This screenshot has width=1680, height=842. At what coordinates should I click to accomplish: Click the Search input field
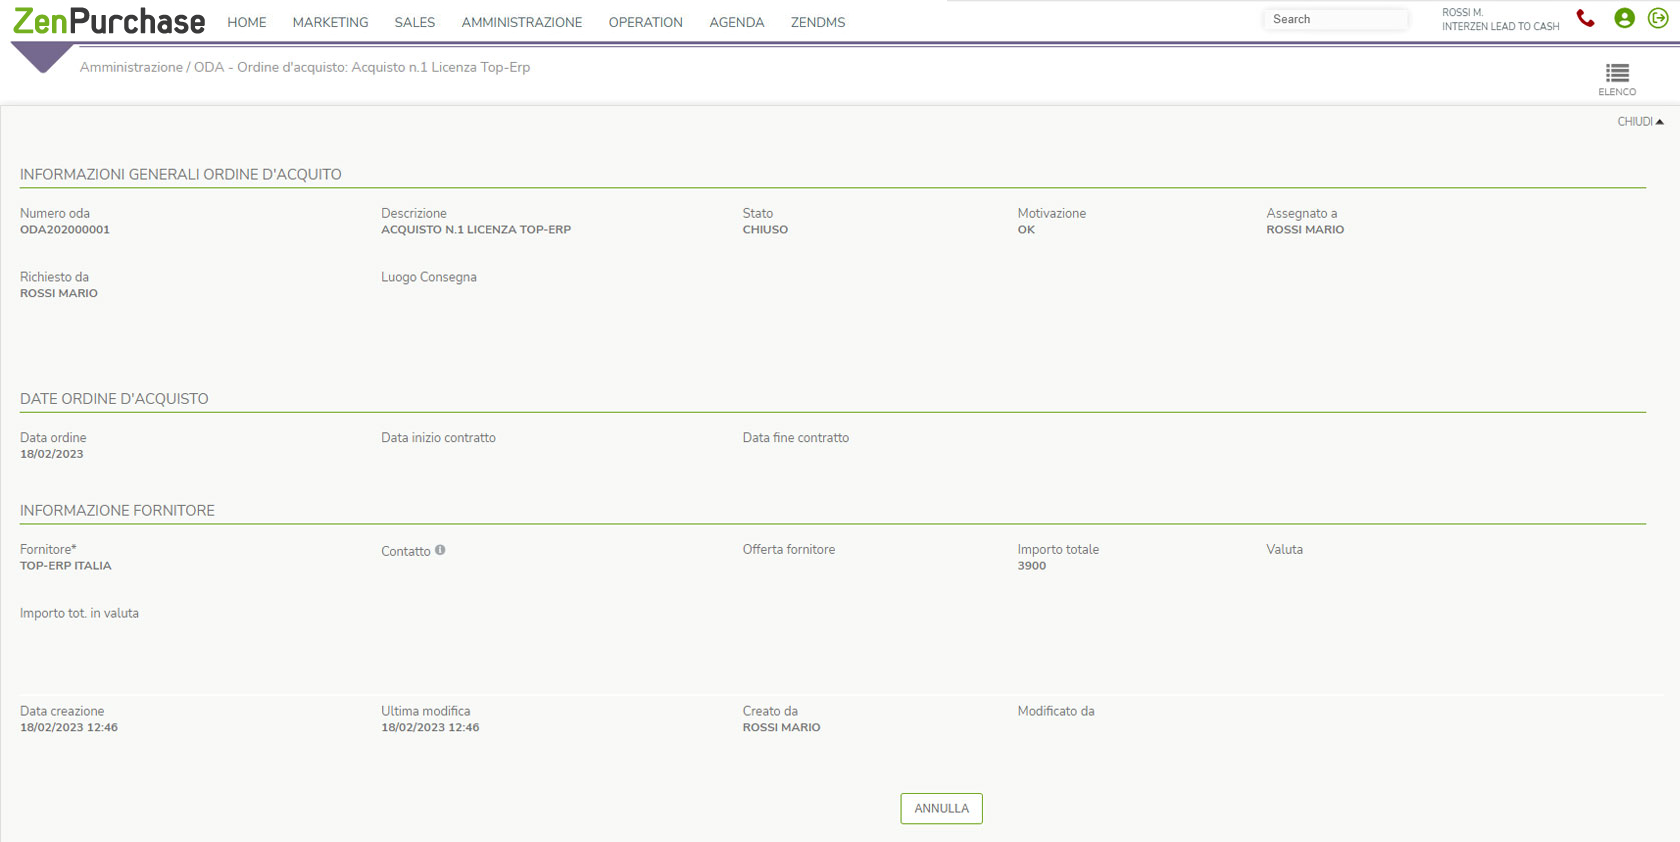tap(1335, 19)
